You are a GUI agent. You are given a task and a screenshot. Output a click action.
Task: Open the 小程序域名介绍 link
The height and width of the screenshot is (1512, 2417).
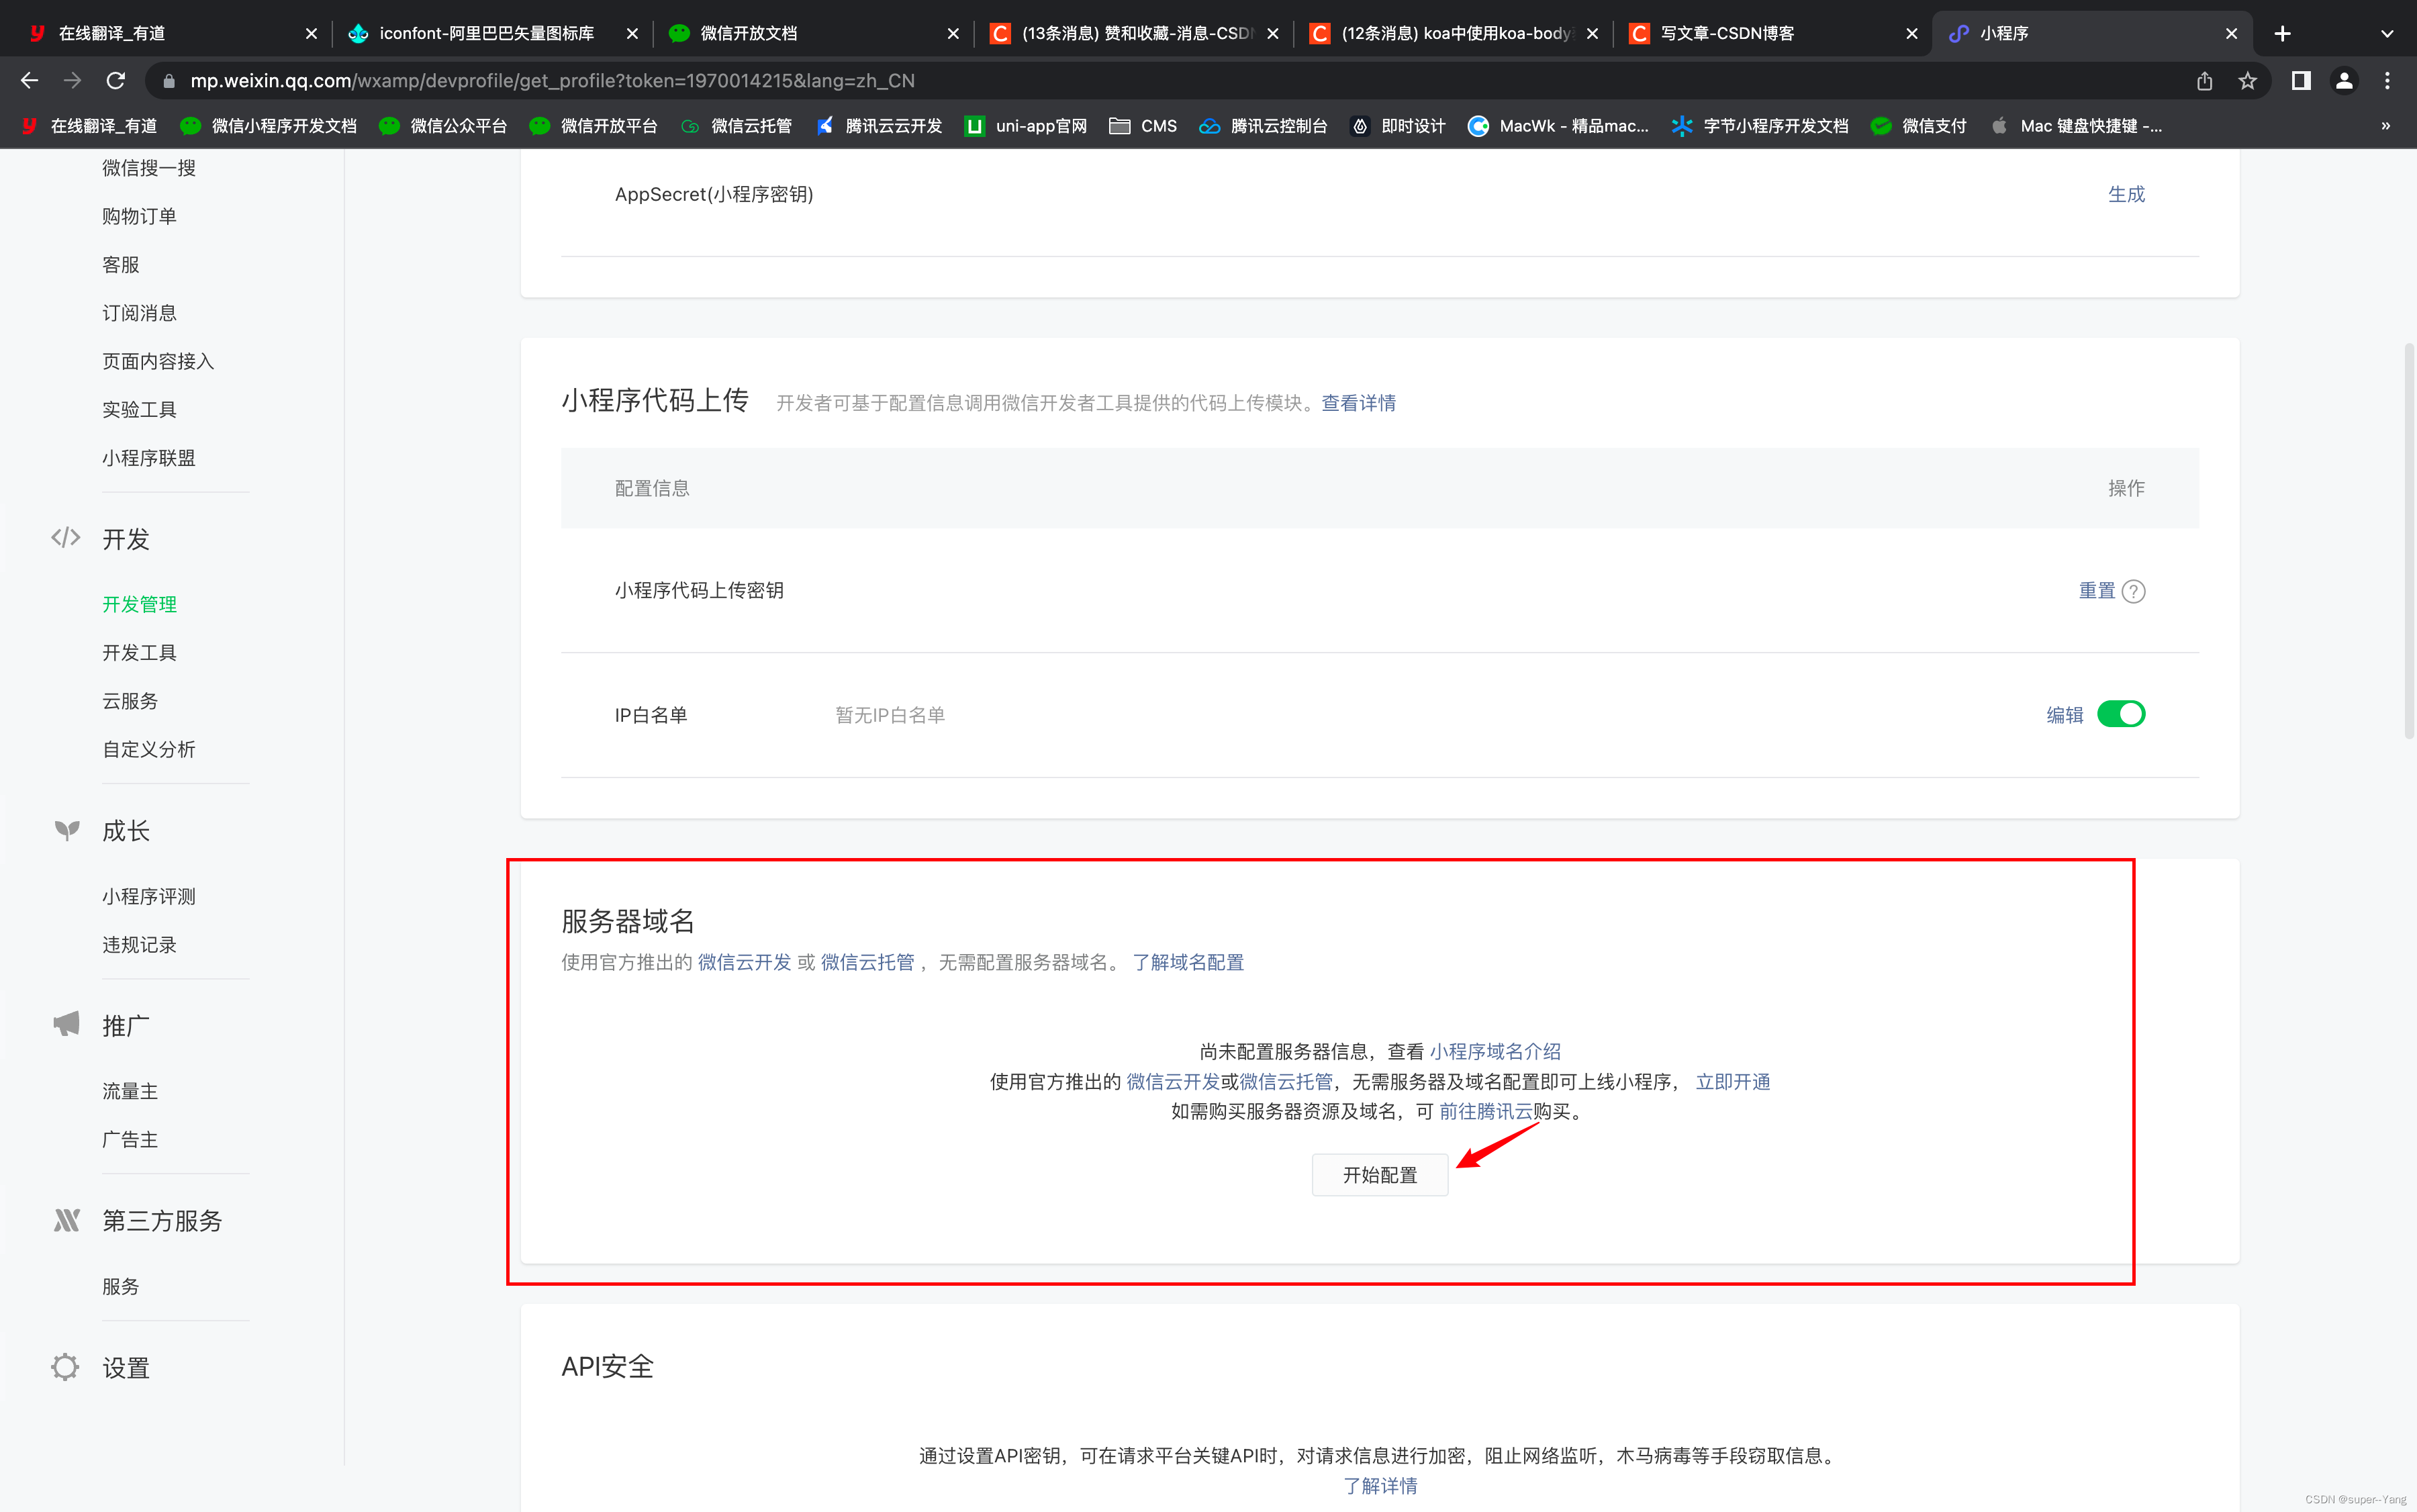pos(1495,1051)
